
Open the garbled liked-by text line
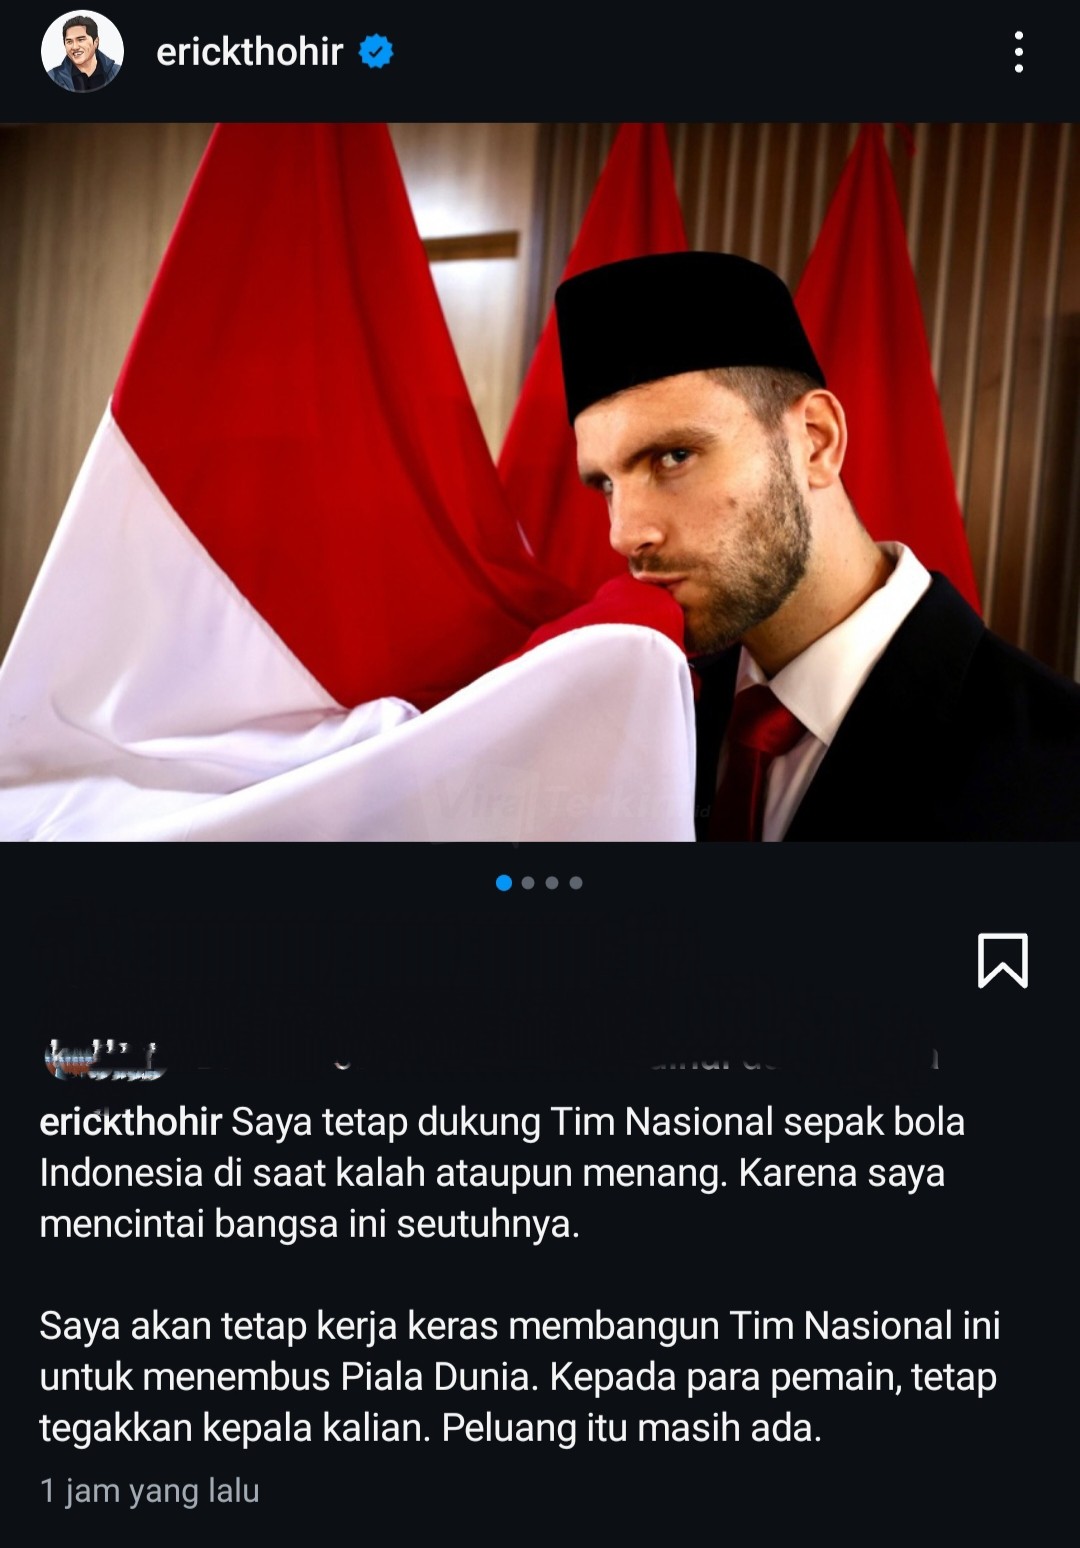tap(566, 1059)
